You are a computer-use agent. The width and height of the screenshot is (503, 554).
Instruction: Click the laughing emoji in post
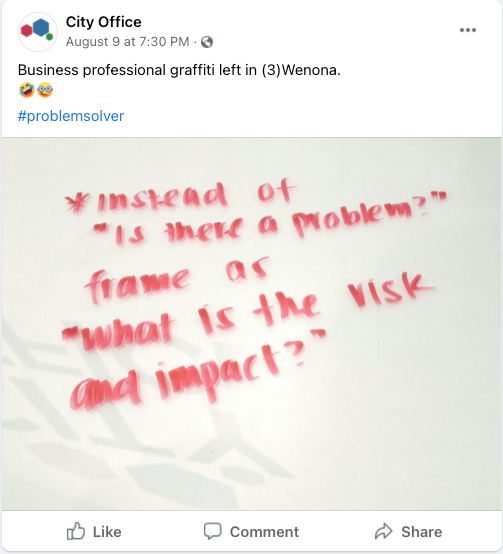(26, 90)
